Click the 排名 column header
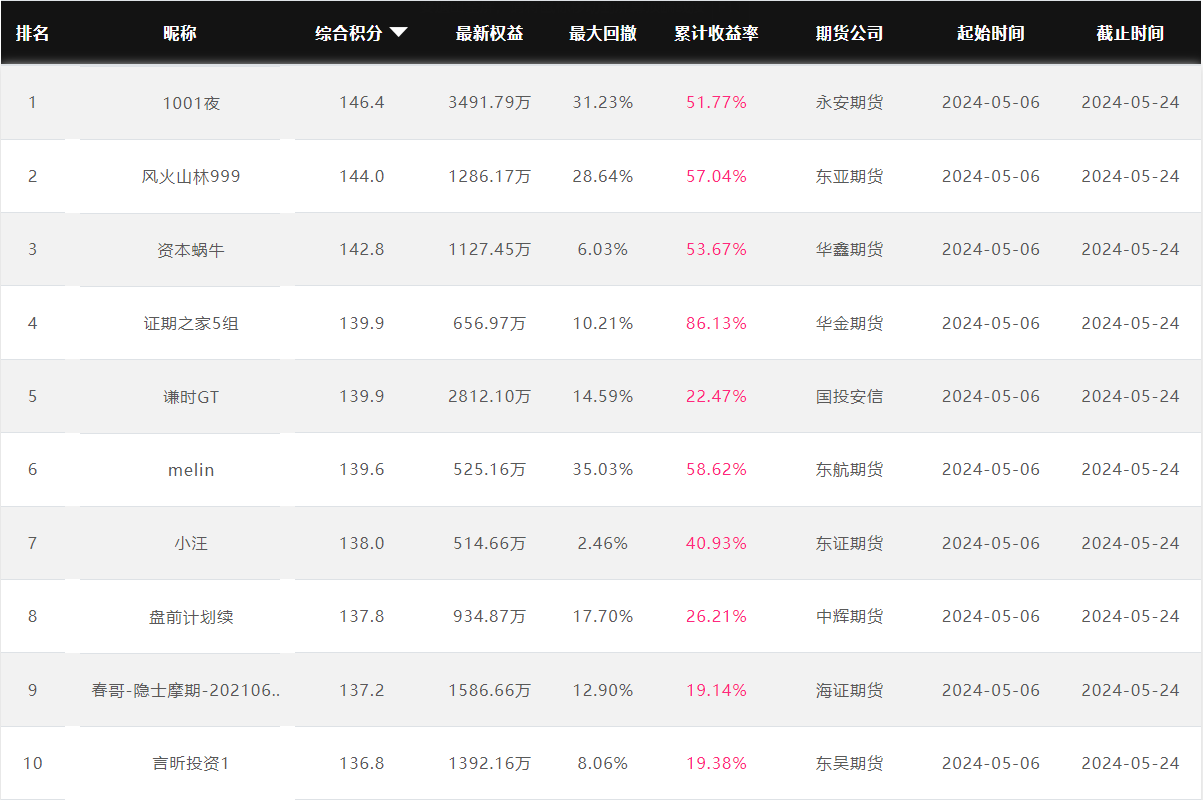Screen dimensions: 1203x800 (32, 33)
